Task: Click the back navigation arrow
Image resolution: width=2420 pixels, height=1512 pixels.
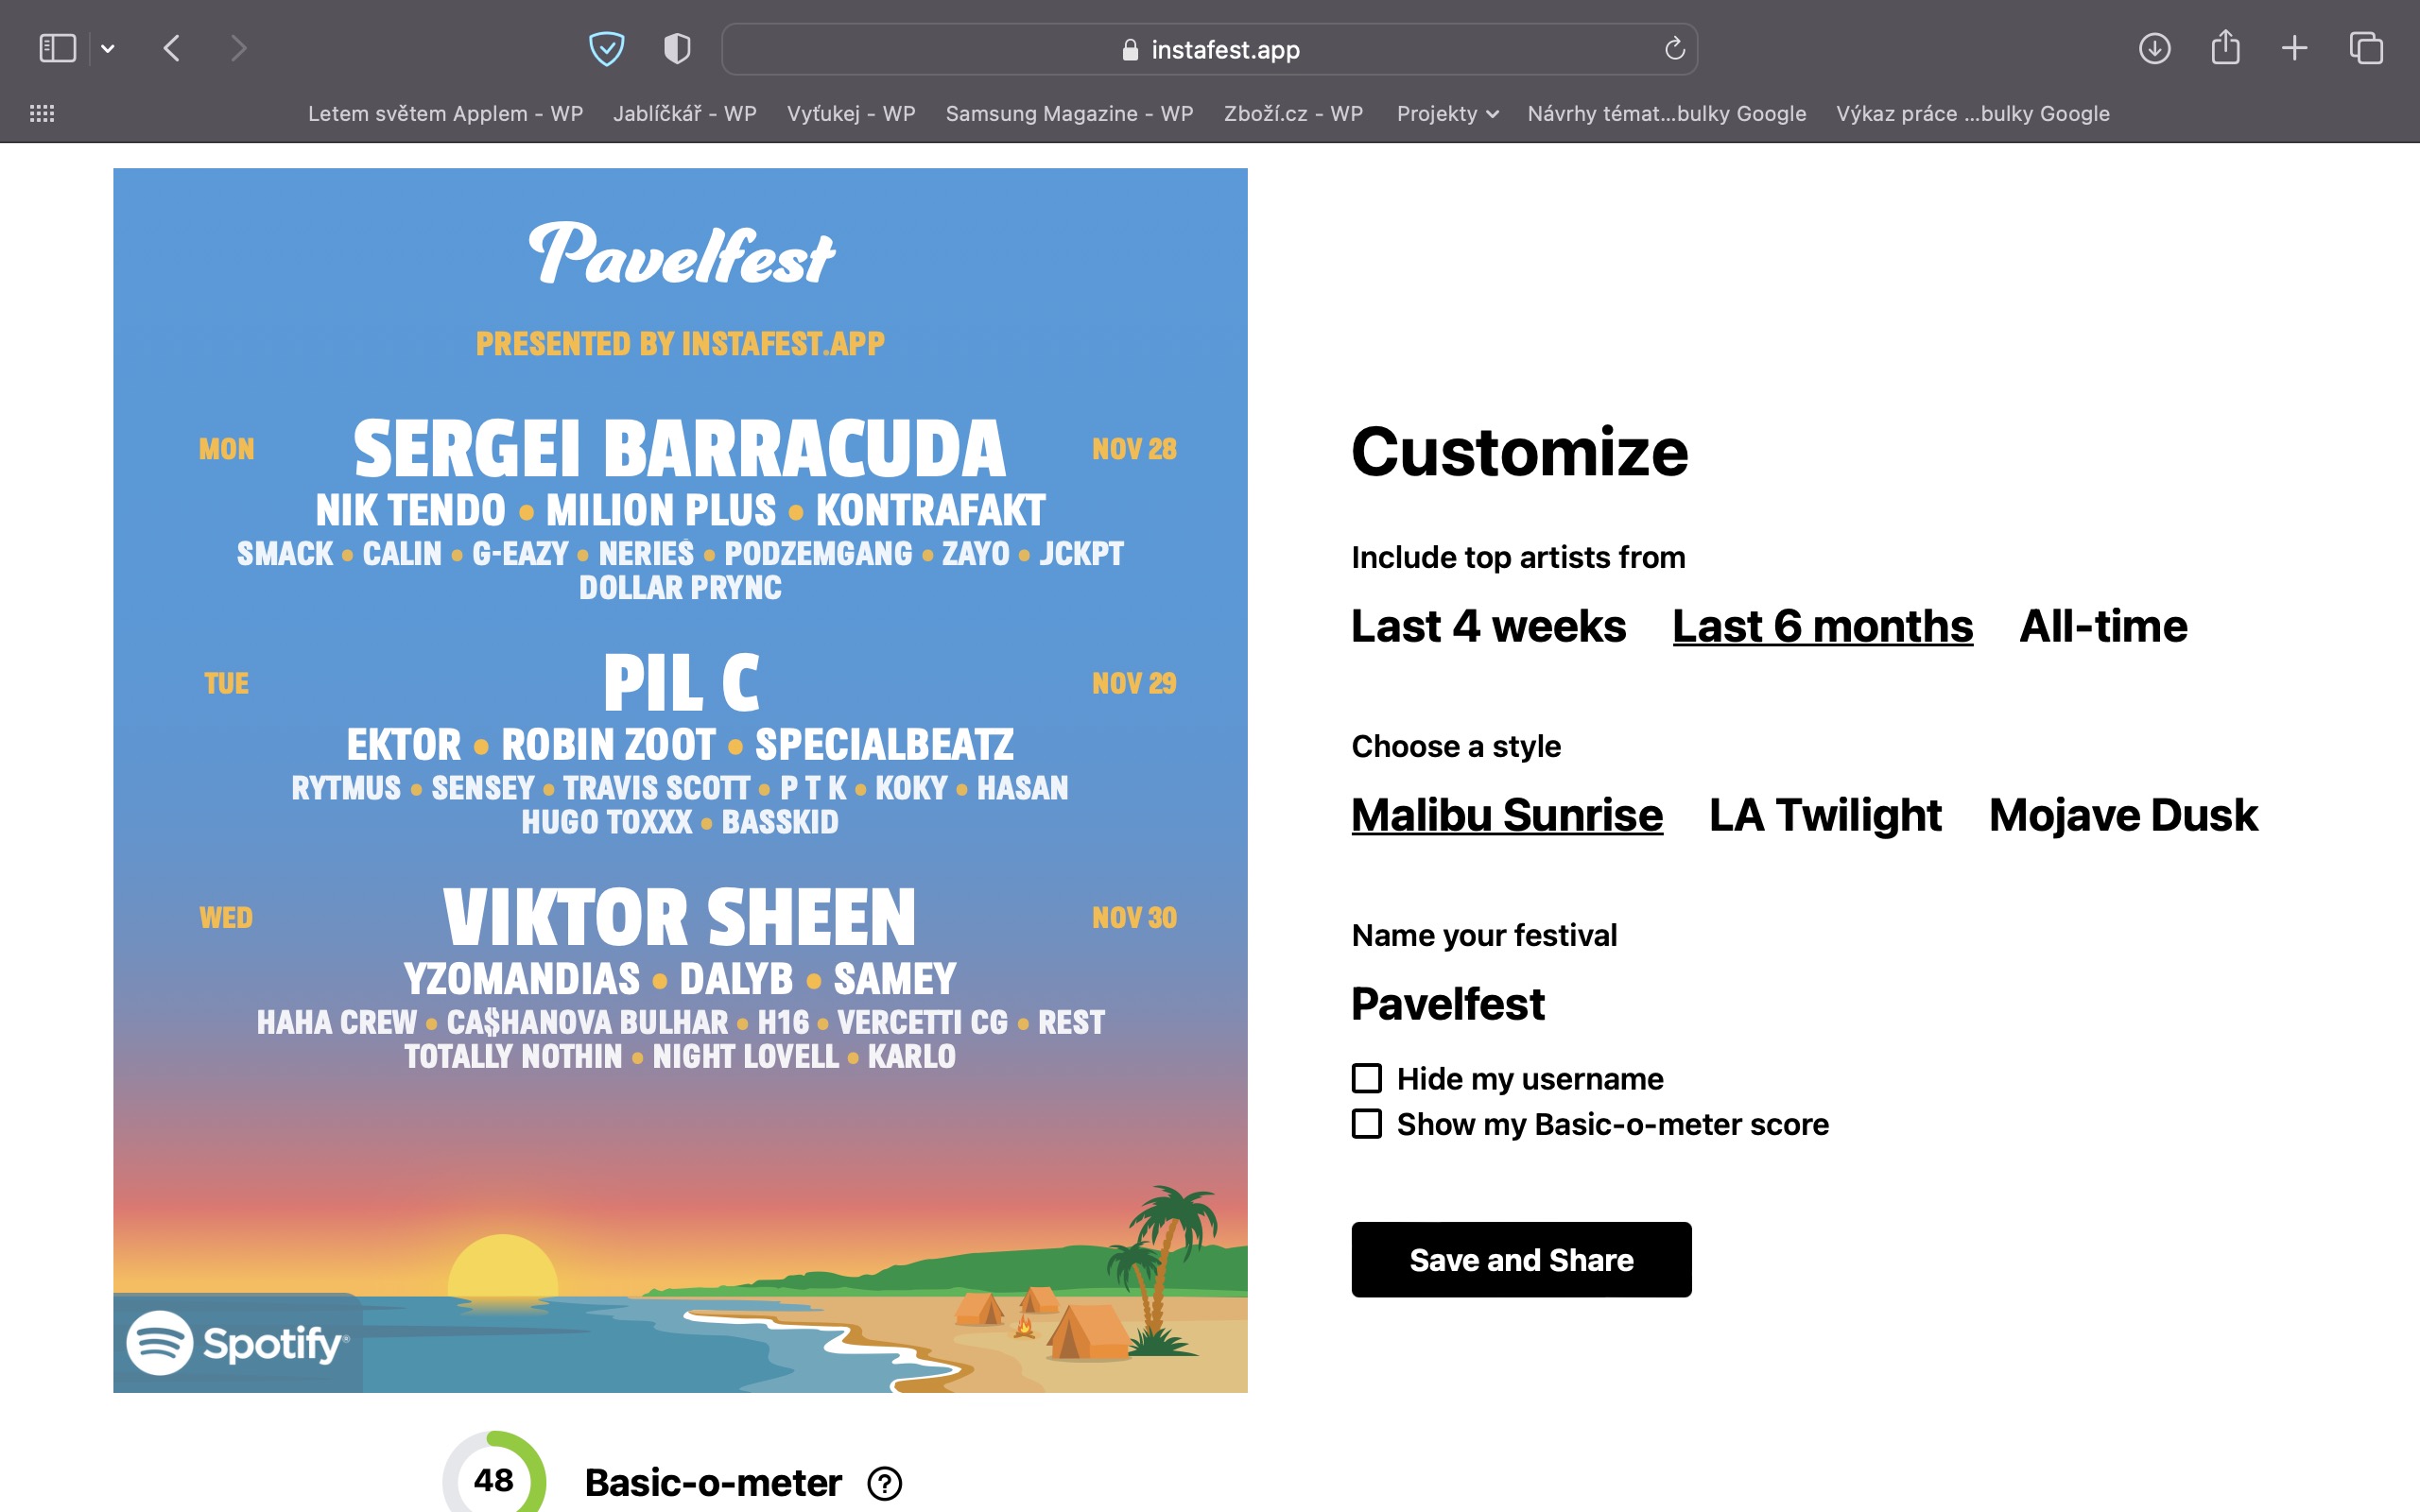Action: point(172,48)
